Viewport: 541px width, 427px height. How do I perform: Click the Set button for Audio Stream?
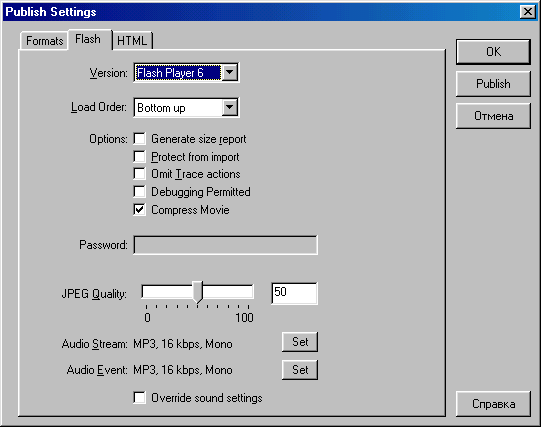(300, 342)
